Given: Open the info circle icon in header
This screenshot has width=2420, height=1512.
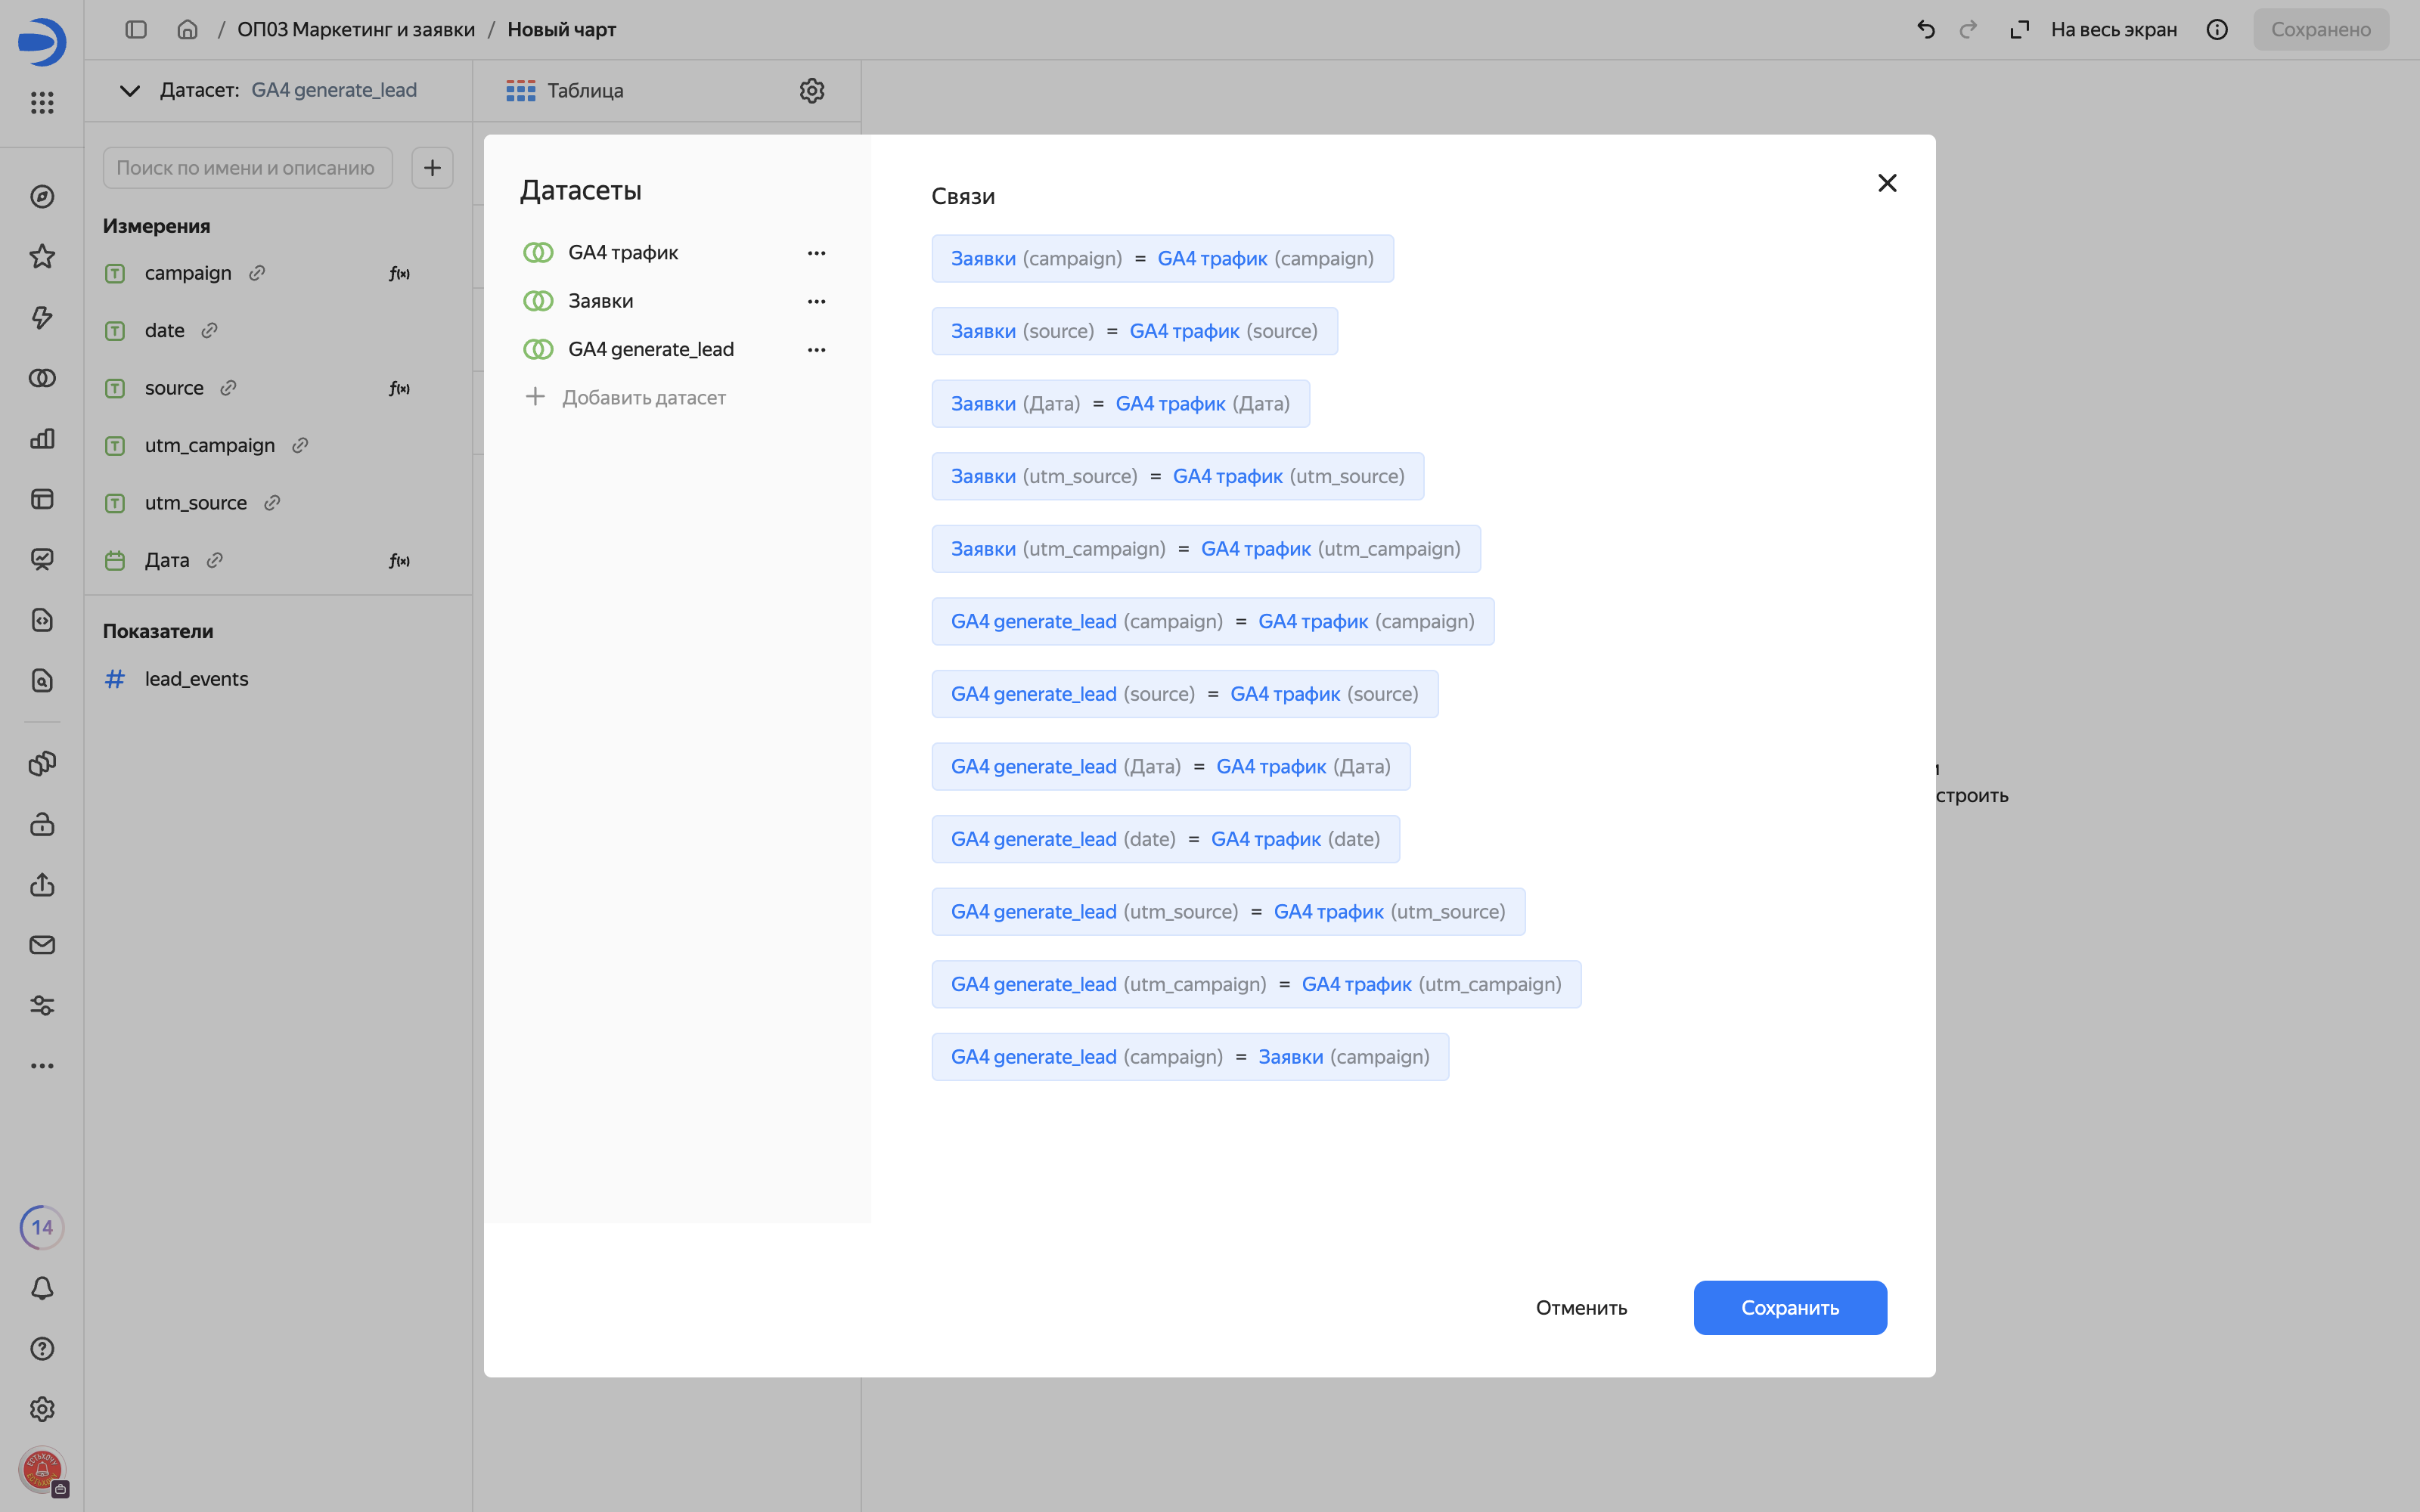Looking at the screenshot, I should coord(2217,29).
